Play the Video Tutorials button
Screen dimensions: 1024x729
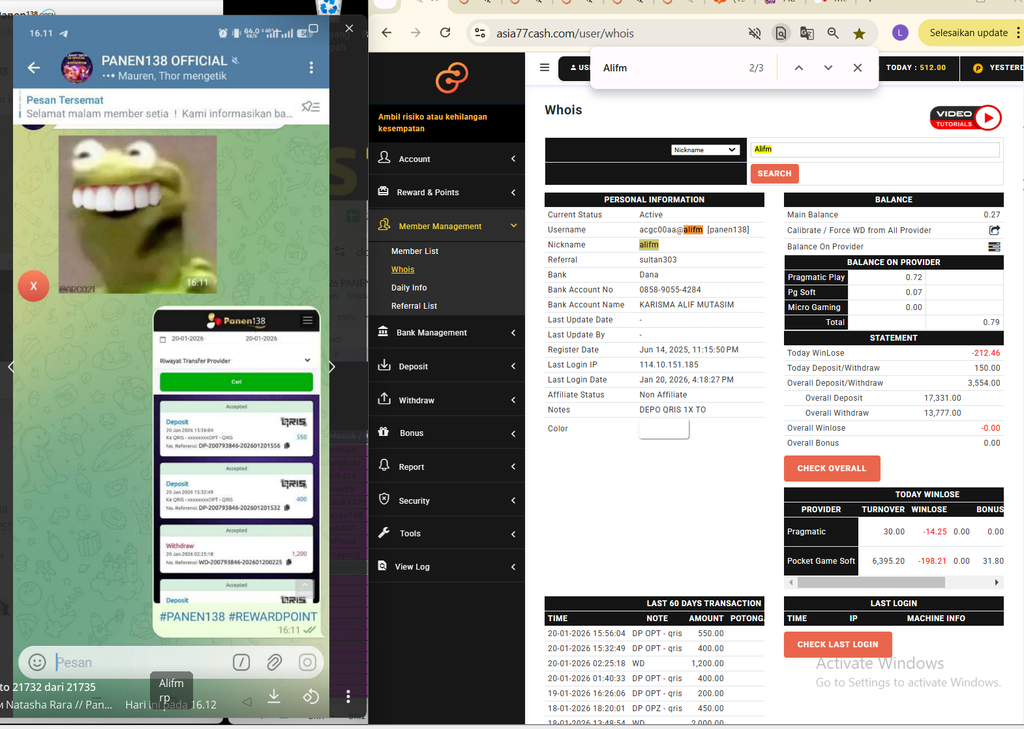[966, 118]
